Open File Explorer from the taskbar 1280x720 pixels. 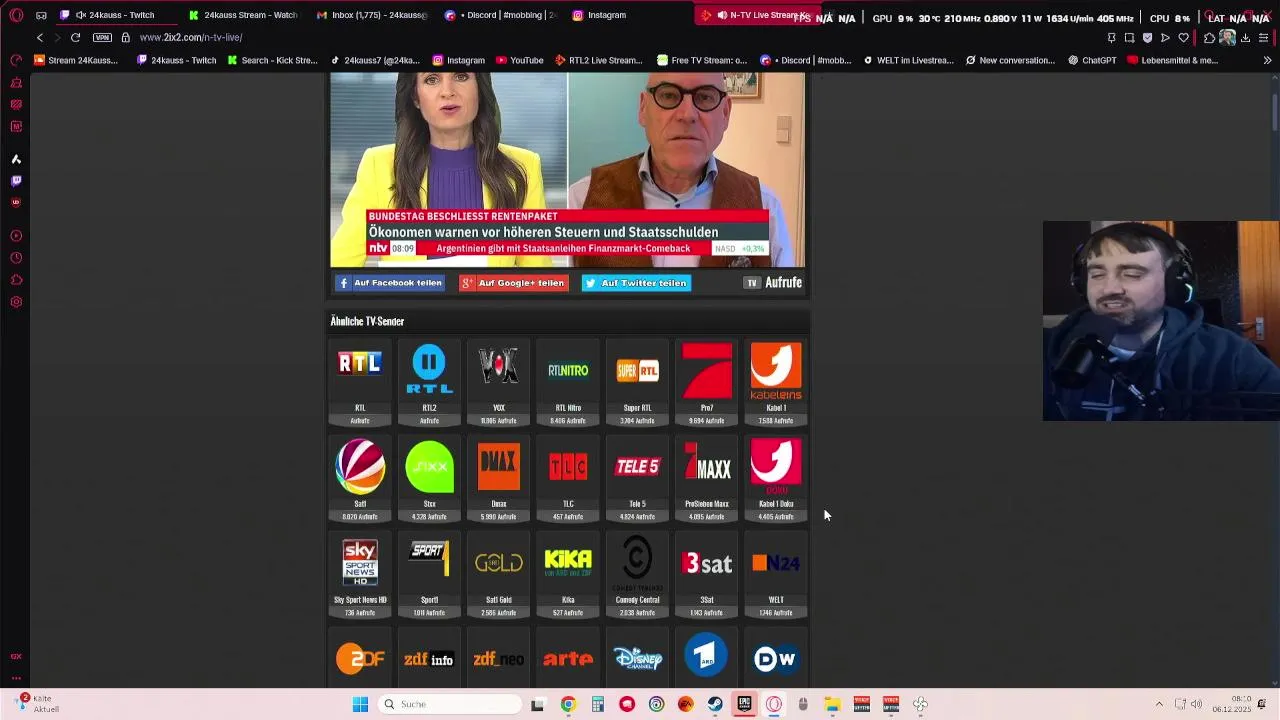point(832,704)
